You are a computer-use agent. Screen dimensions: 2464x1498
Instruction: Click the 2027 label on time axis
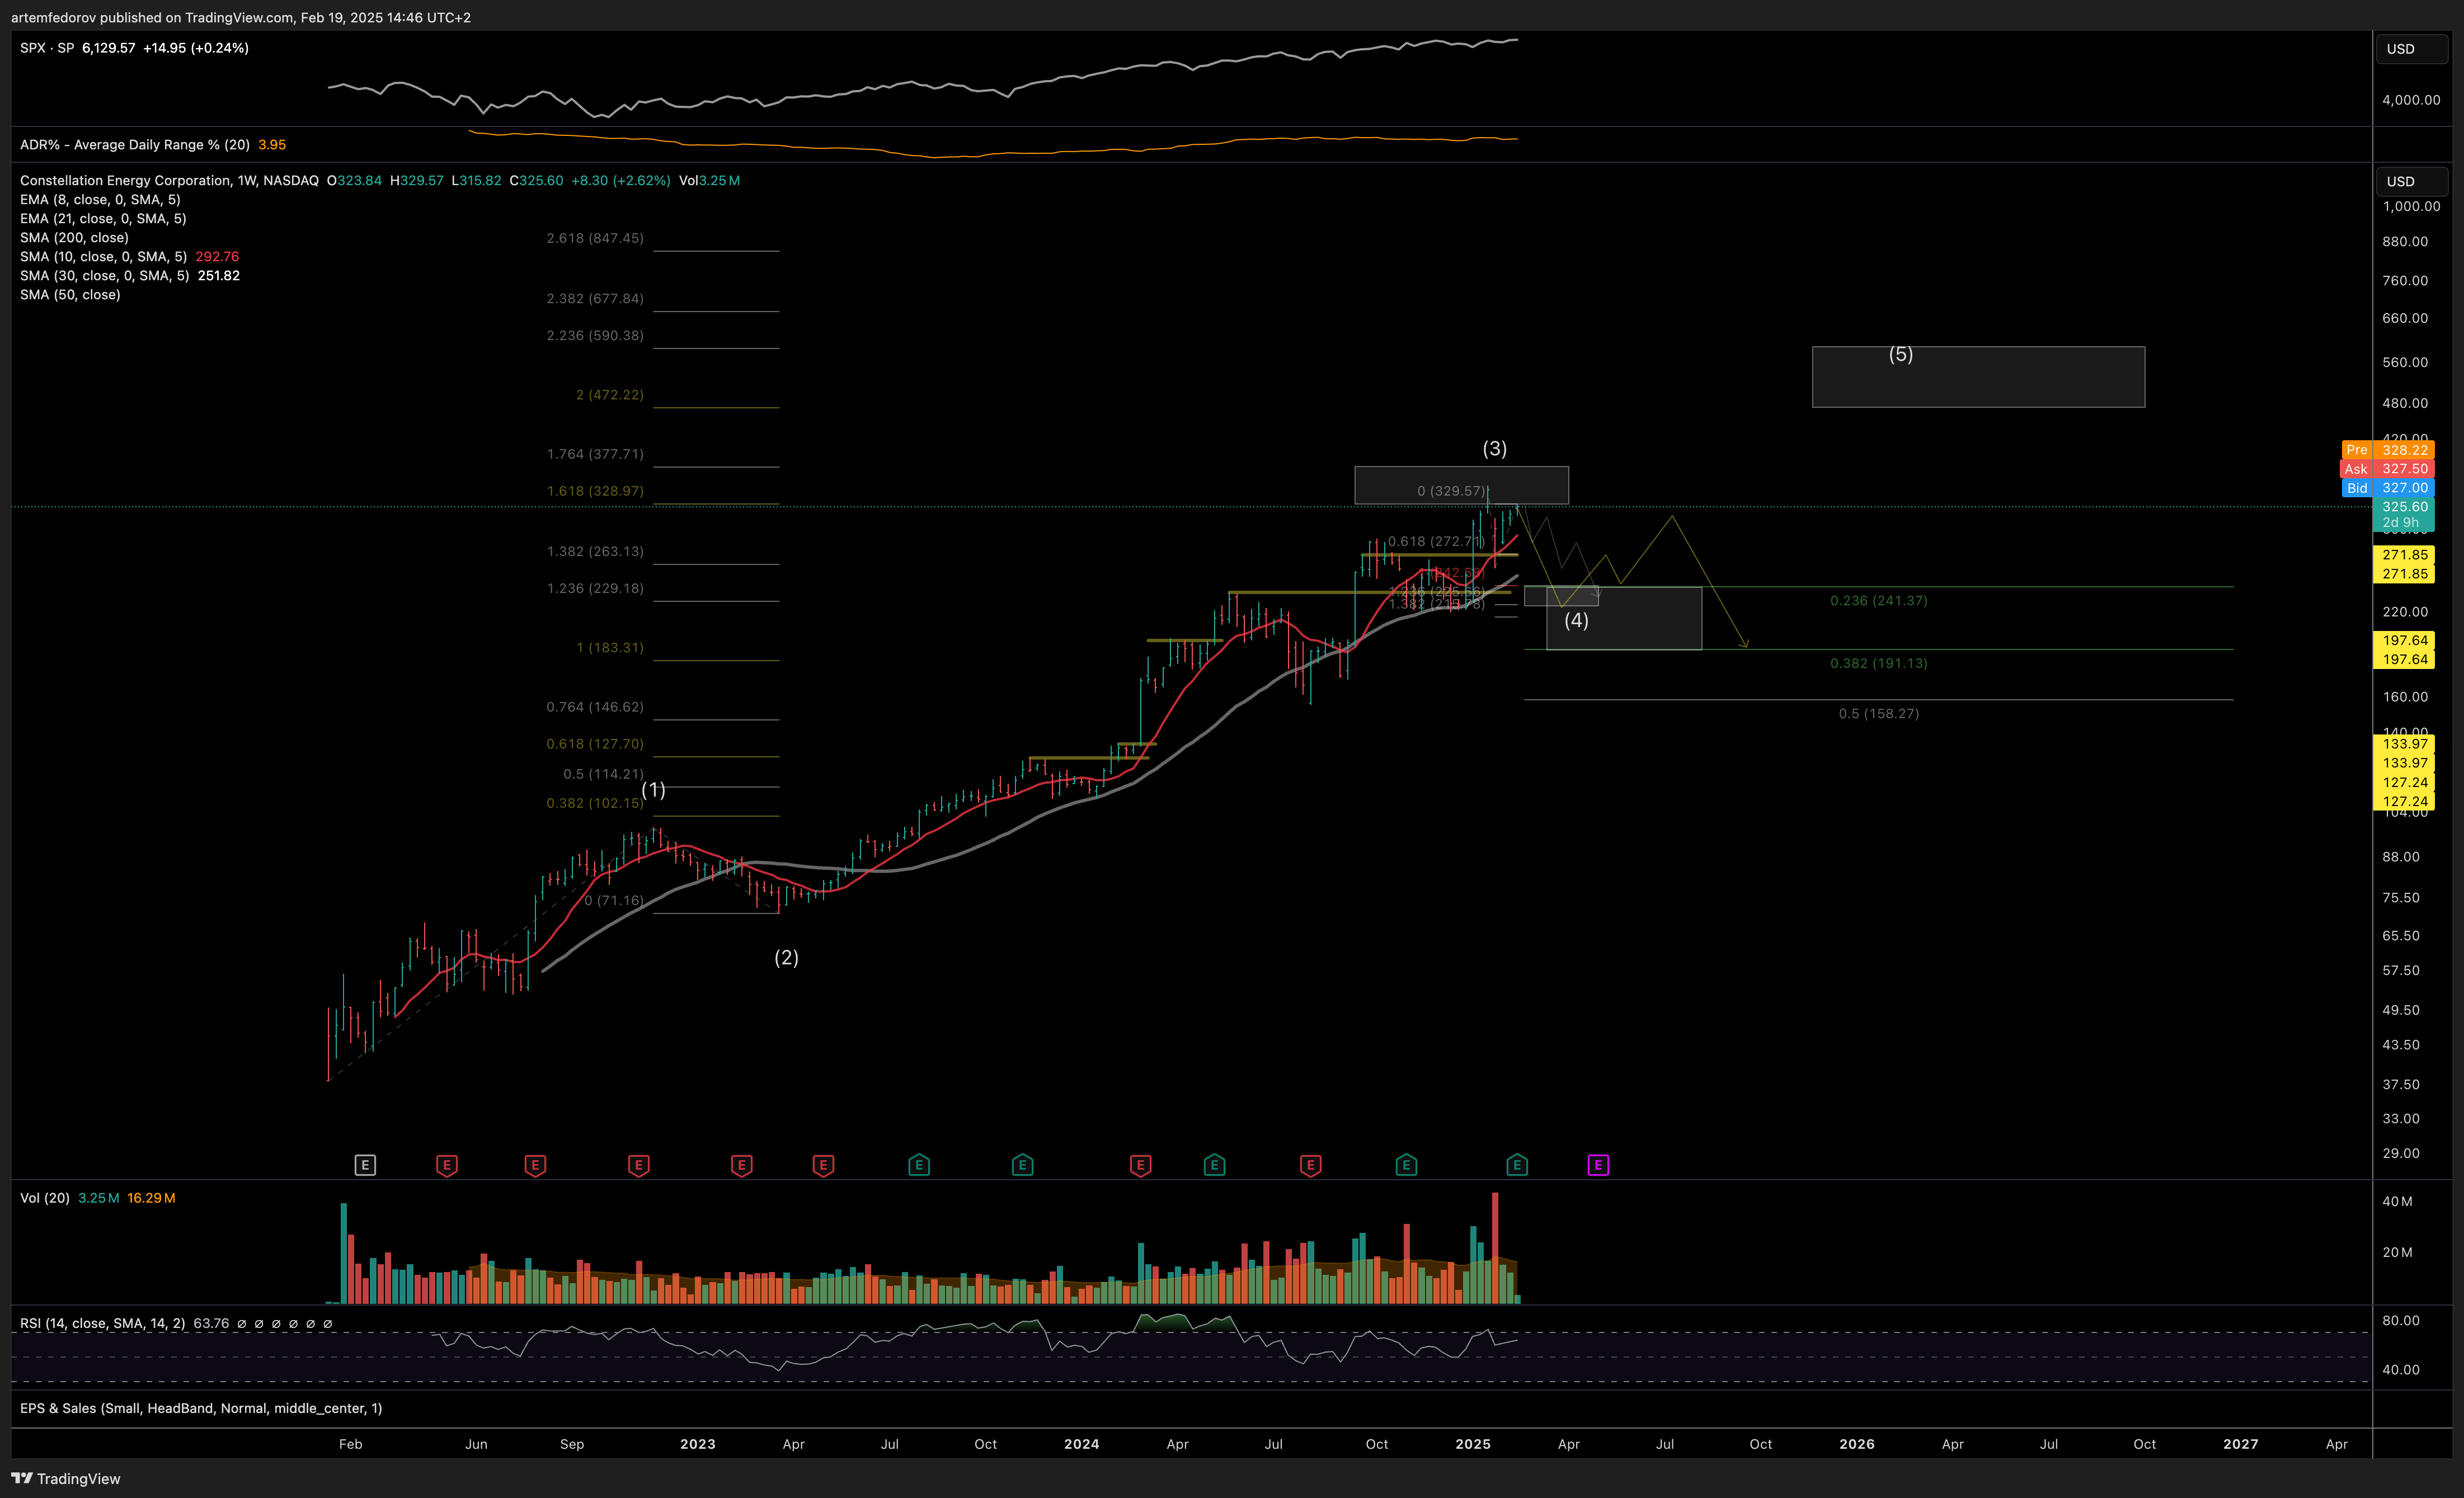tap(2241, 1444)
